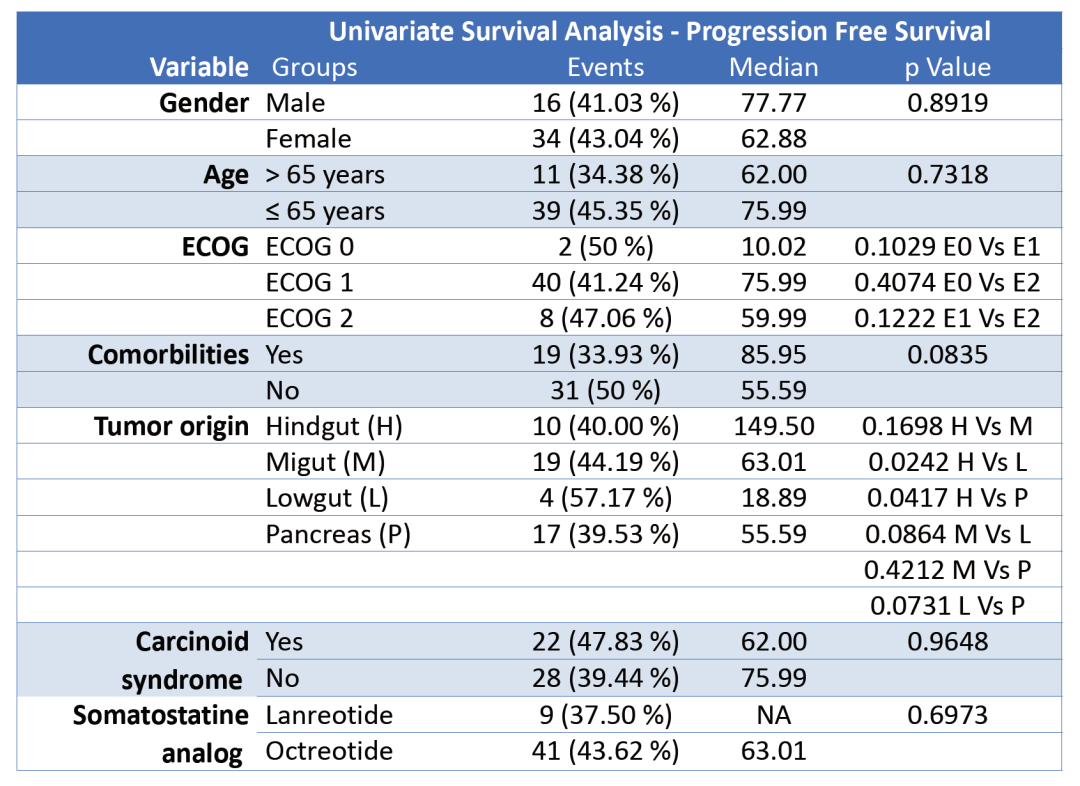Image resolution: width=1080 pixels, height=786 pixels.
Task: Click the 'Events' column header
Action: pos(606,68)
